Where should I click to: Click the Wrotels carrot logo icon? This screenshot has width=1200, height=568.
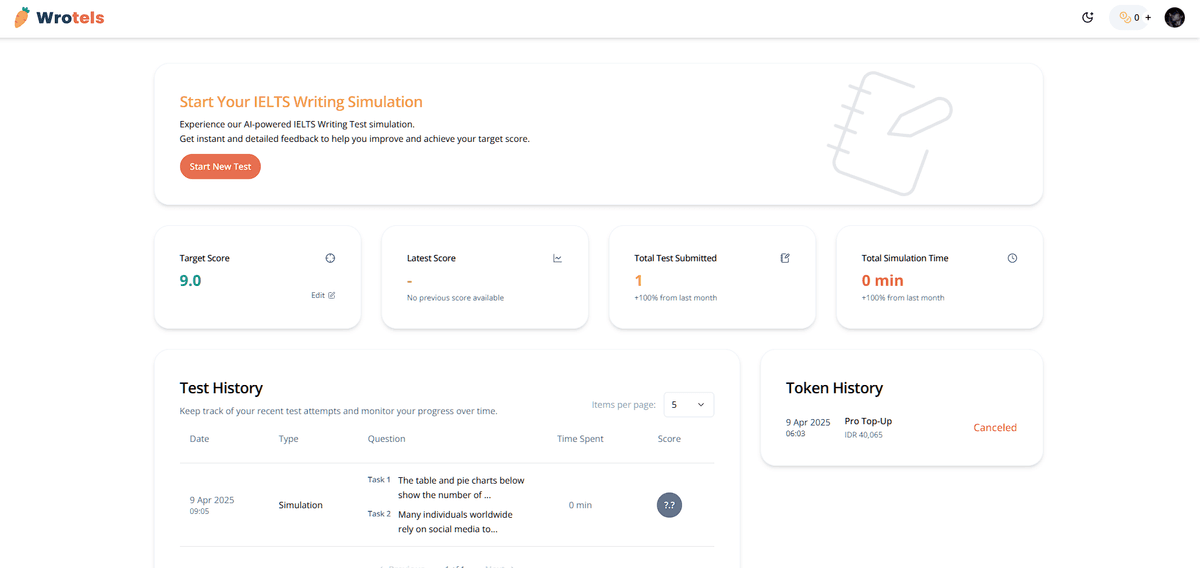(x=22, y=17)
